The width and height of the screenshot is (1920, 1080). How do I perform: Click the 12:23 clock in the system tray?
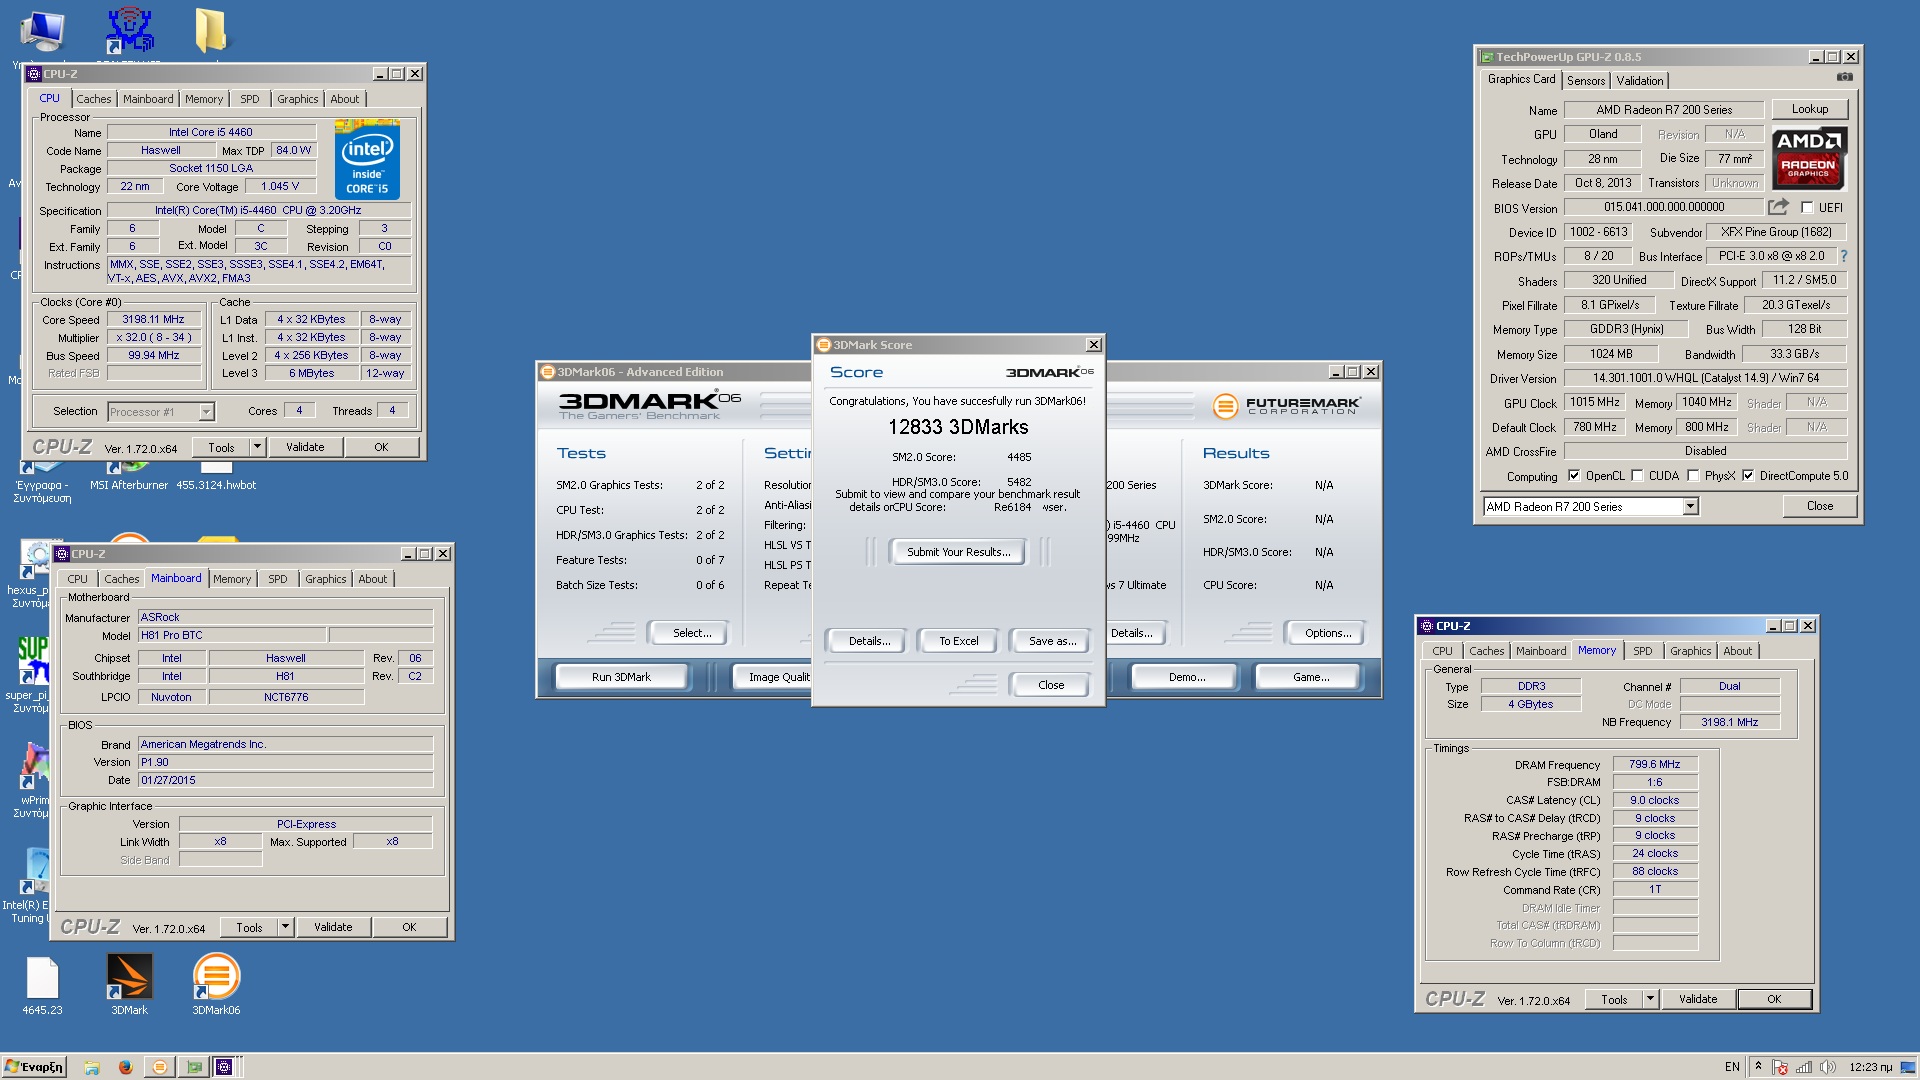pyautogui.click(x=1870, y=1067)
